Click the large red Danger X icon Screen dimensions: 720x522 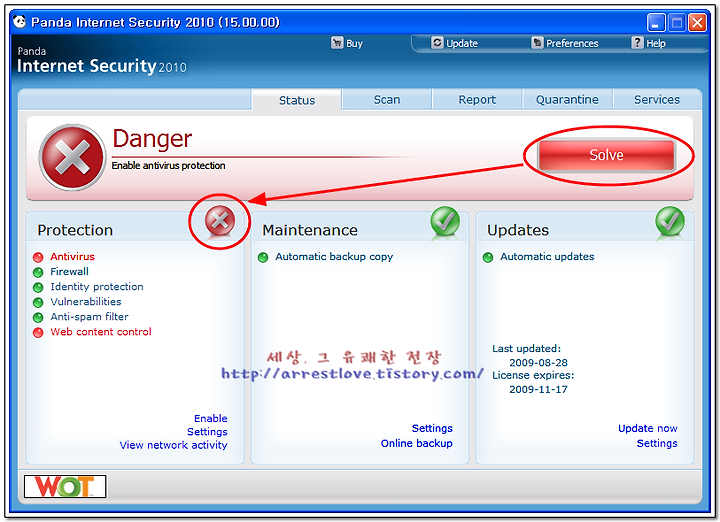click(72, 157)
